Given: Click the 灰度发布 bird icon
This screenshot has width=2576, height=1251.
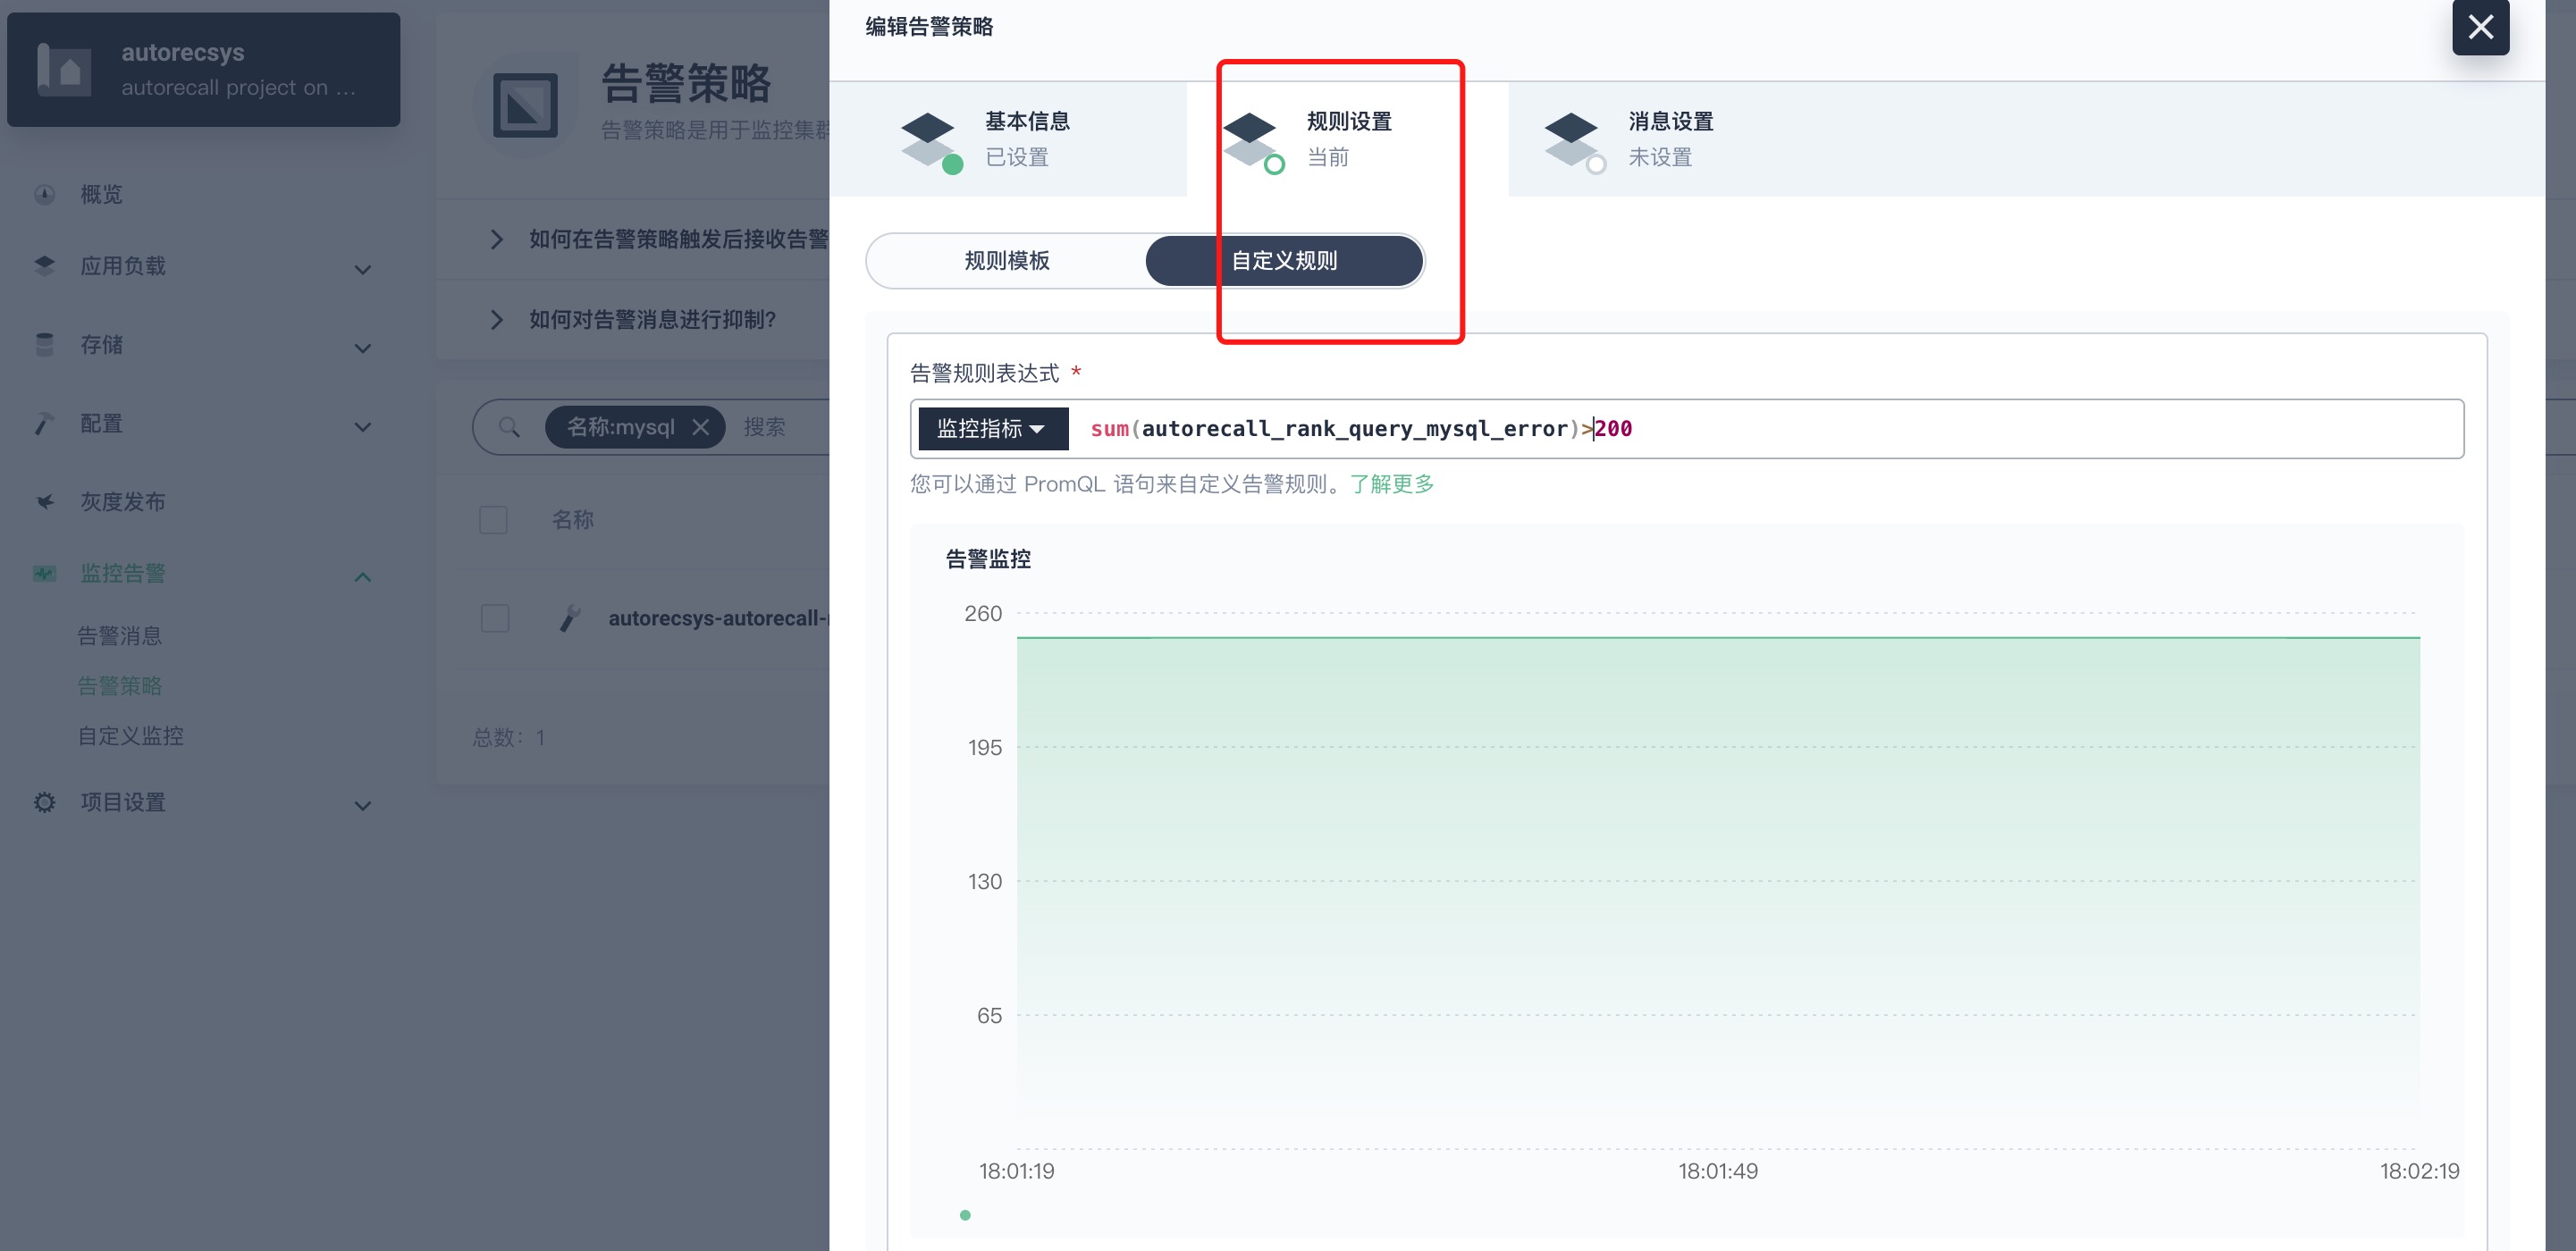Looking at the screenshot, I should [x=44, y=501].
